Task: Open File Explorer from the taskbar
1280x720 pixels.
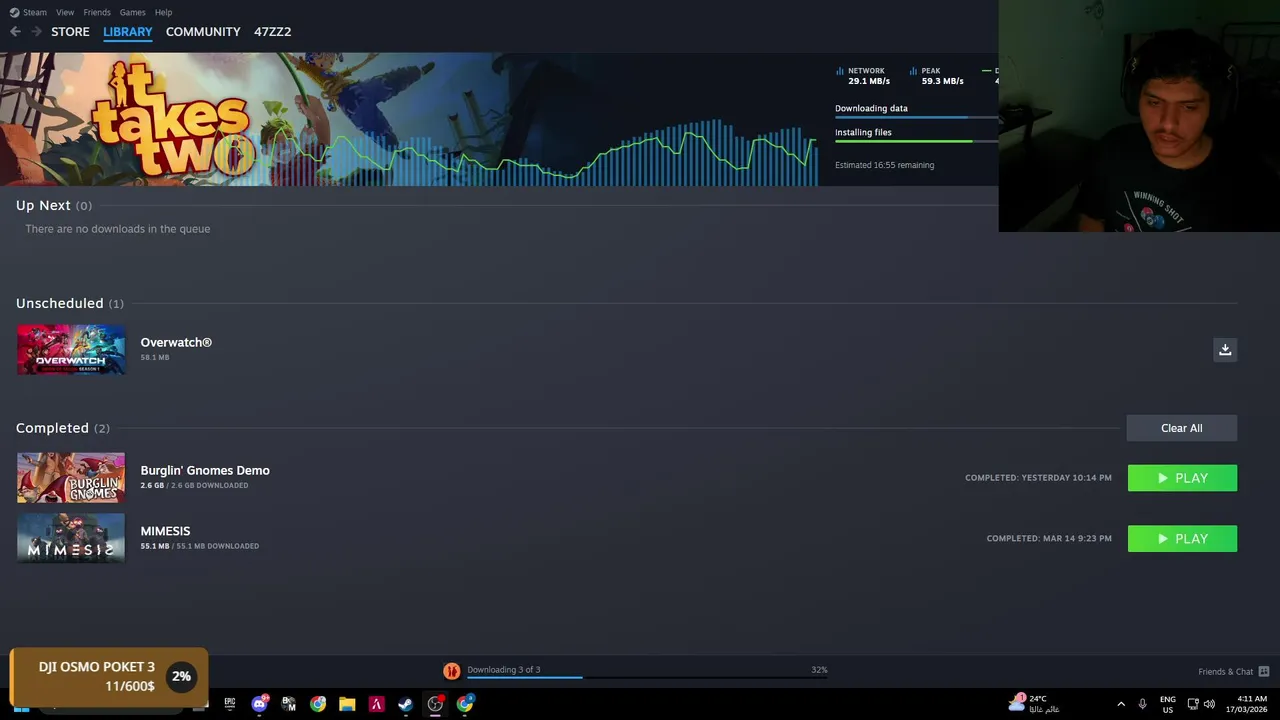Action: pos(347,704)
